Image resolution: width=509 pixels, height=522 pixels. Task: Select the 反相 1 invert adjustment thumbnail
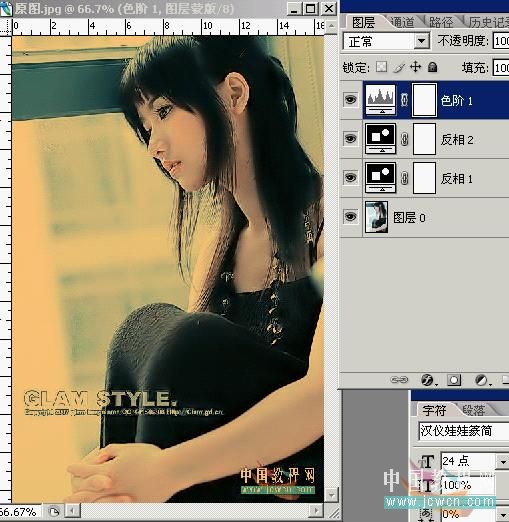point(381,178)
